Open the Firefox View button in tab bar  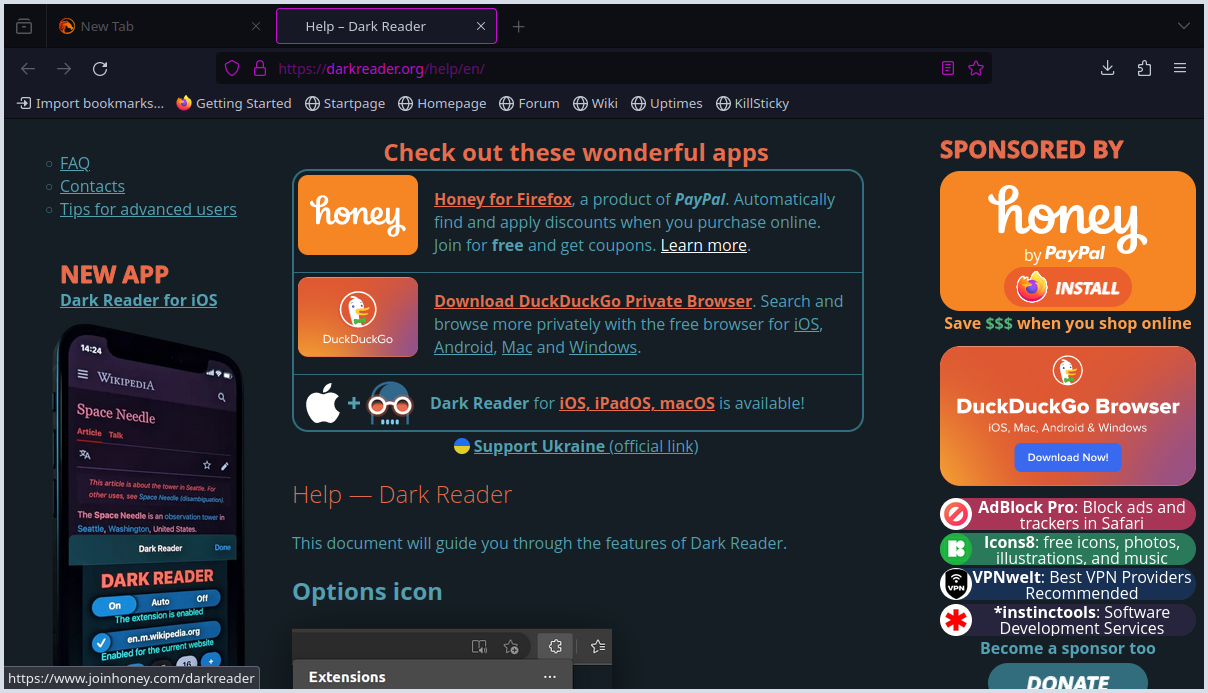point(24,27)
